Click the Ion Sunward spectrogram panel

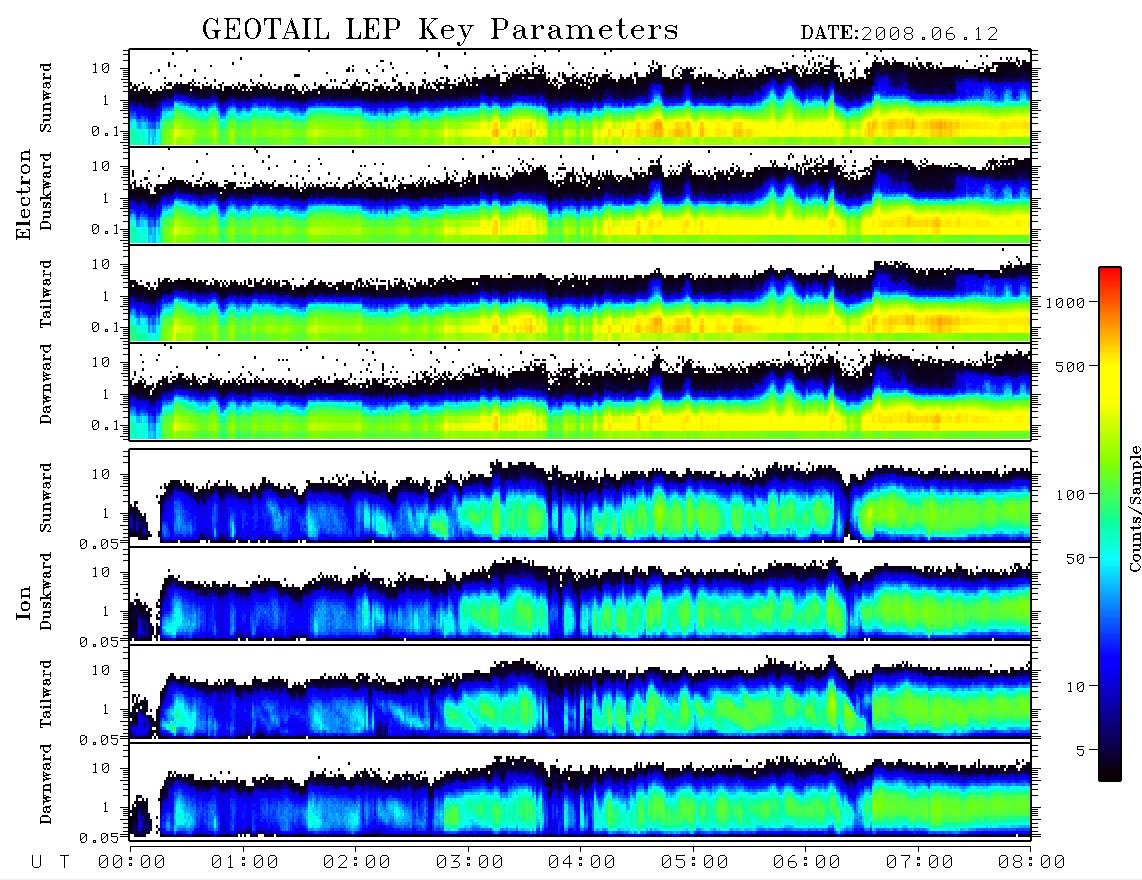pyautogui.click(x=580, y=497)
